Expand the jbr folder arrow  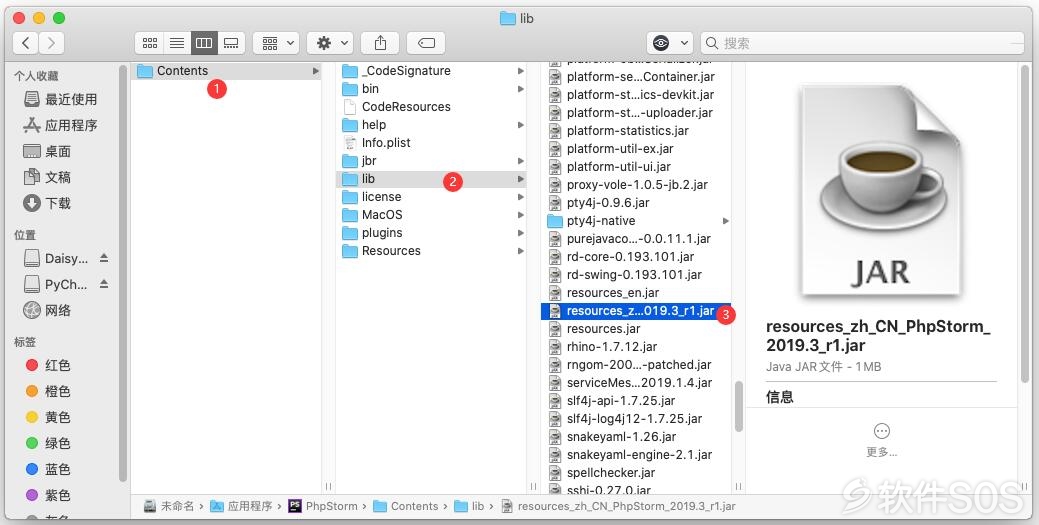tap(521, 160)
